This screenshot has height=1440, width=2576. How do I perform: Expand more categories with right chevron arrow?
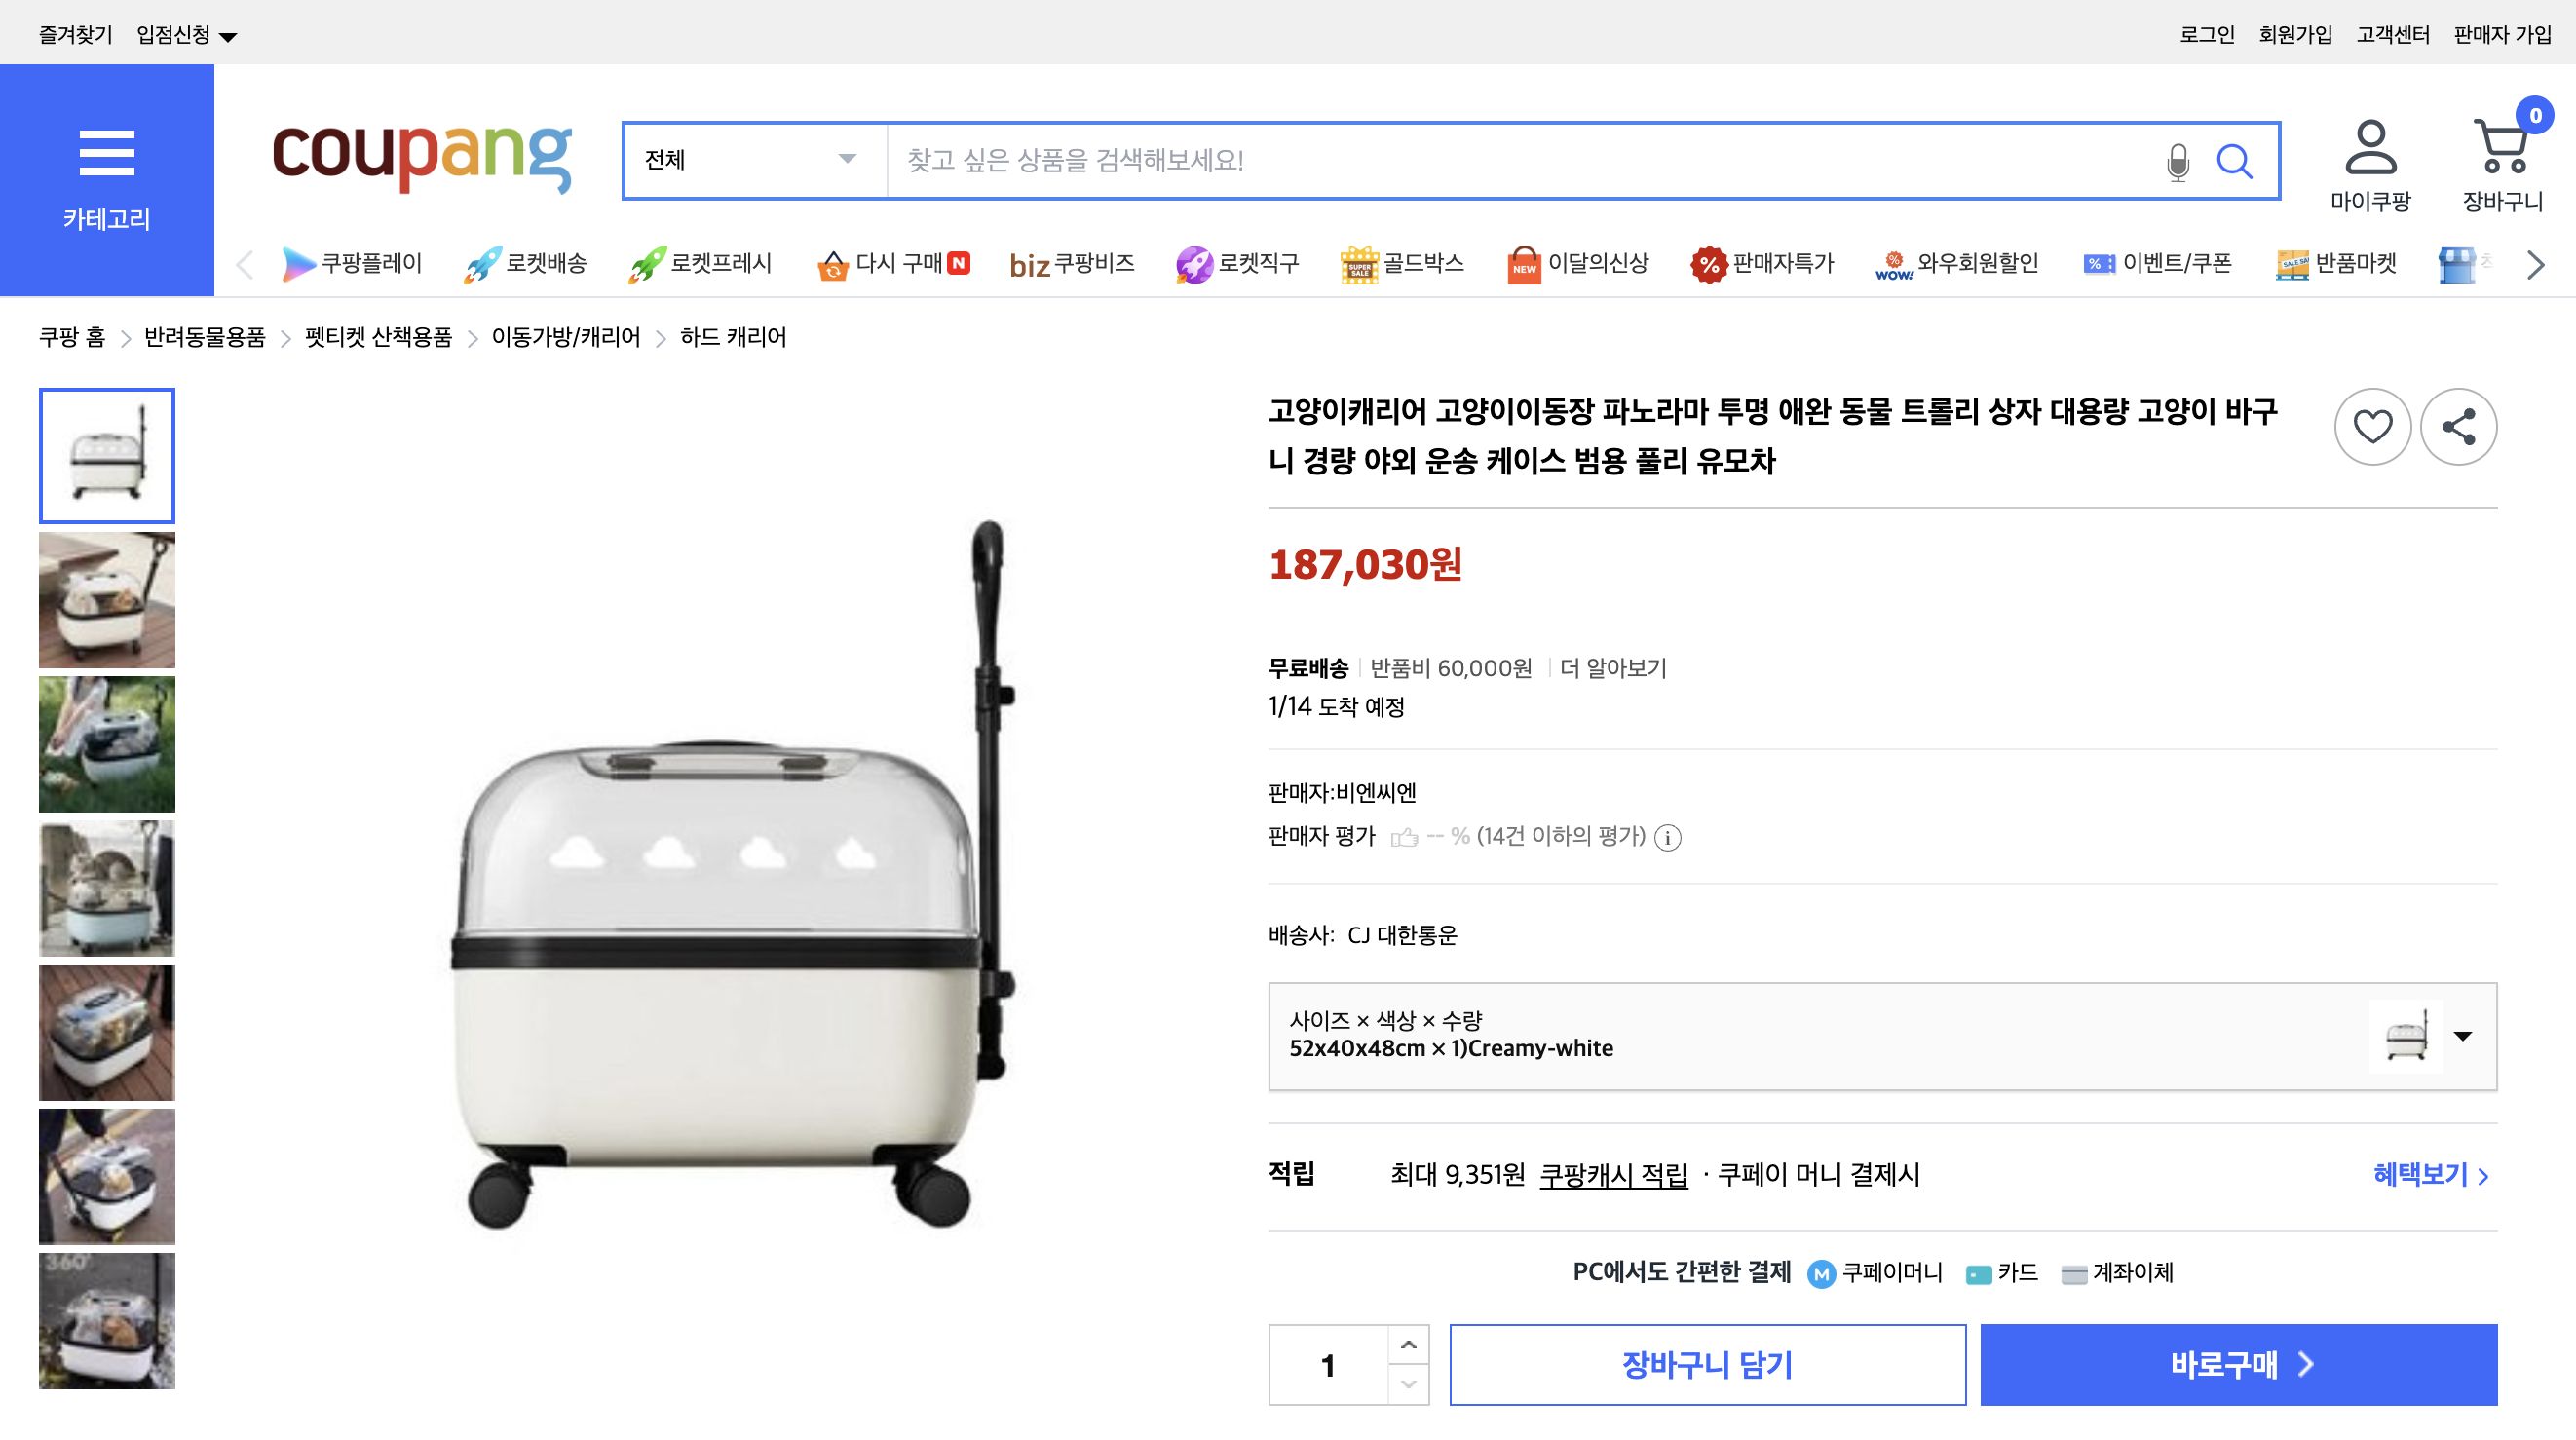(x=2535, y=265)
